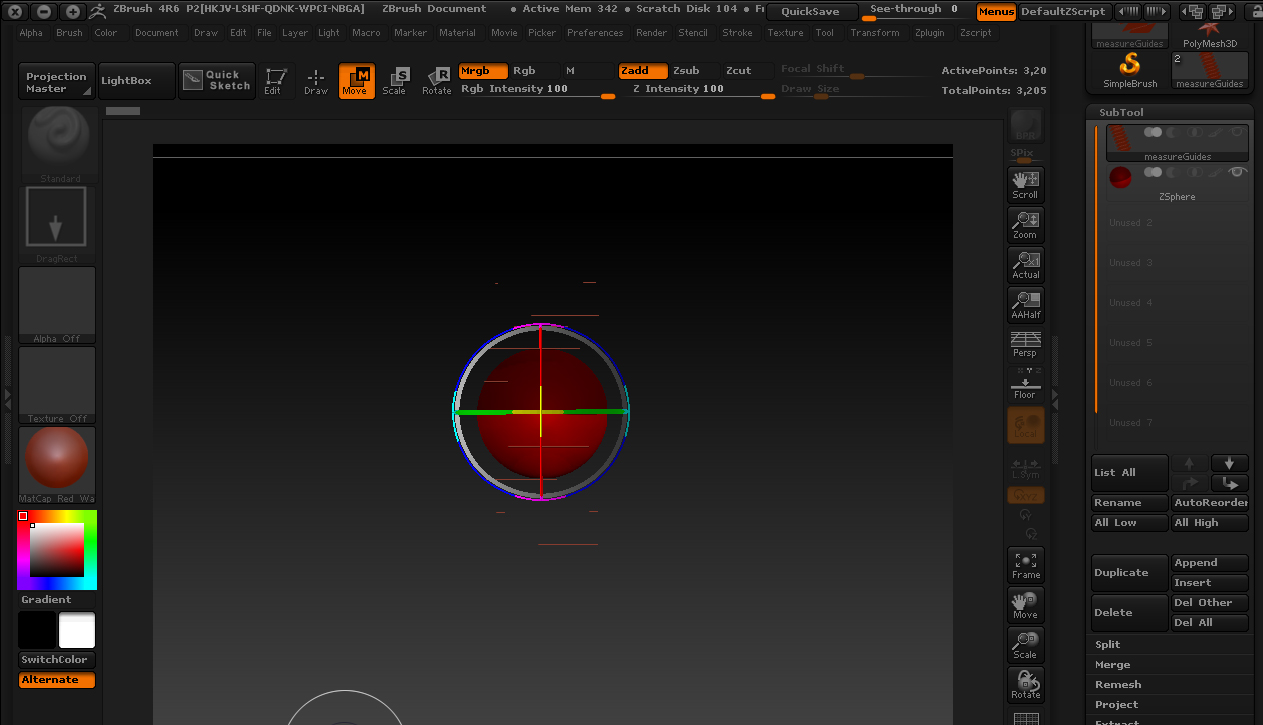This screenshot has height=725, width=1263.
Task: Click the AAHalf antialiased half-size icon
Action: (x=1025, y=305)
